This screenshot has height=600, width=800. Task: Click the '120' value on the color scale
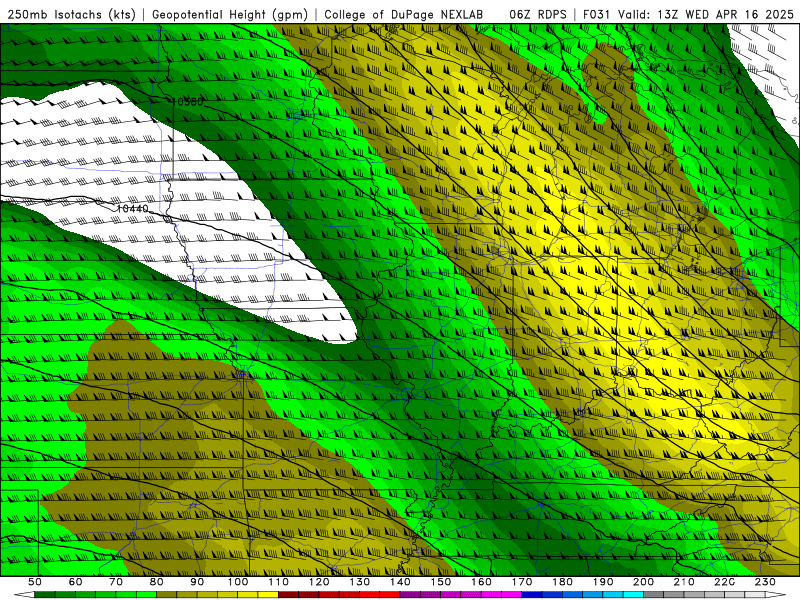(x=319, y=582)
